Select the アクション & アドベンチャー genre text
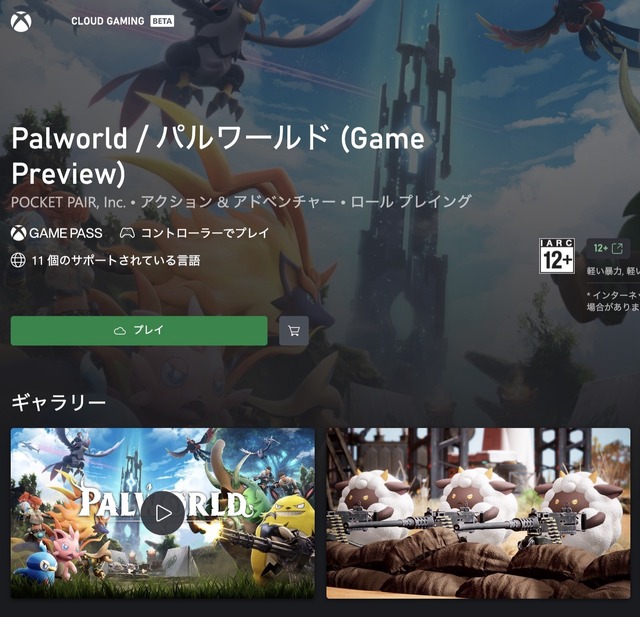This screenshot has width=640, height=617. (238, 202)
